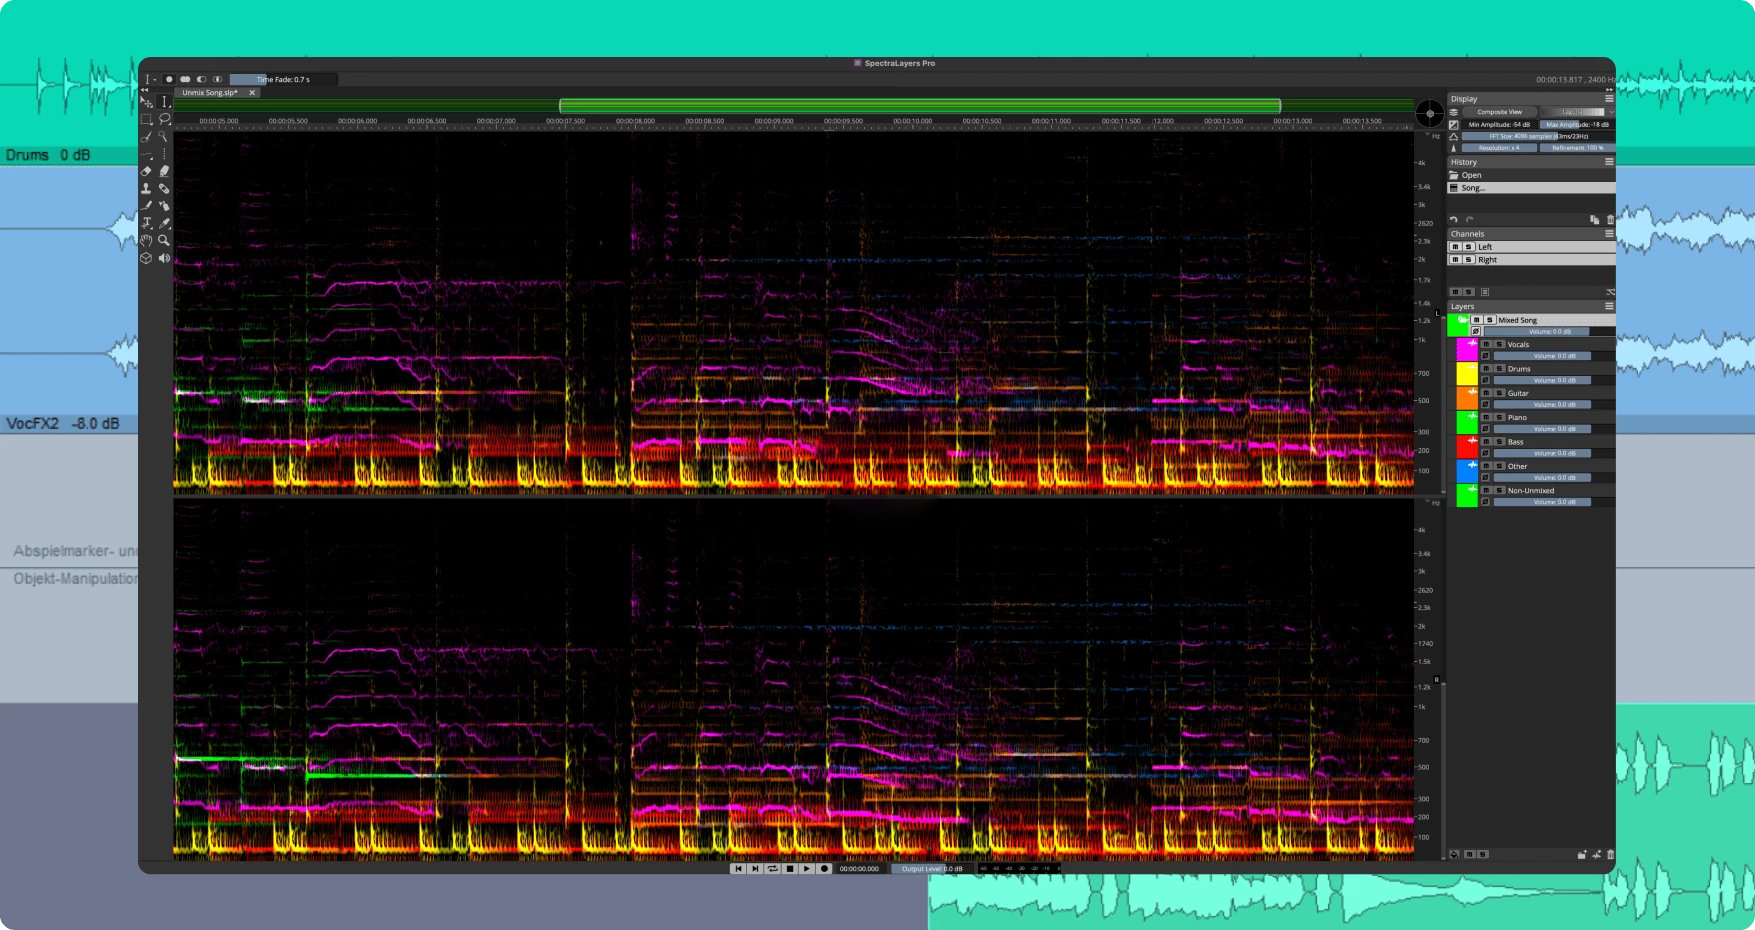Adjust the Time Fade slider
The height and width of the screenshot is (930, 1755).
[x=283, y=79]
